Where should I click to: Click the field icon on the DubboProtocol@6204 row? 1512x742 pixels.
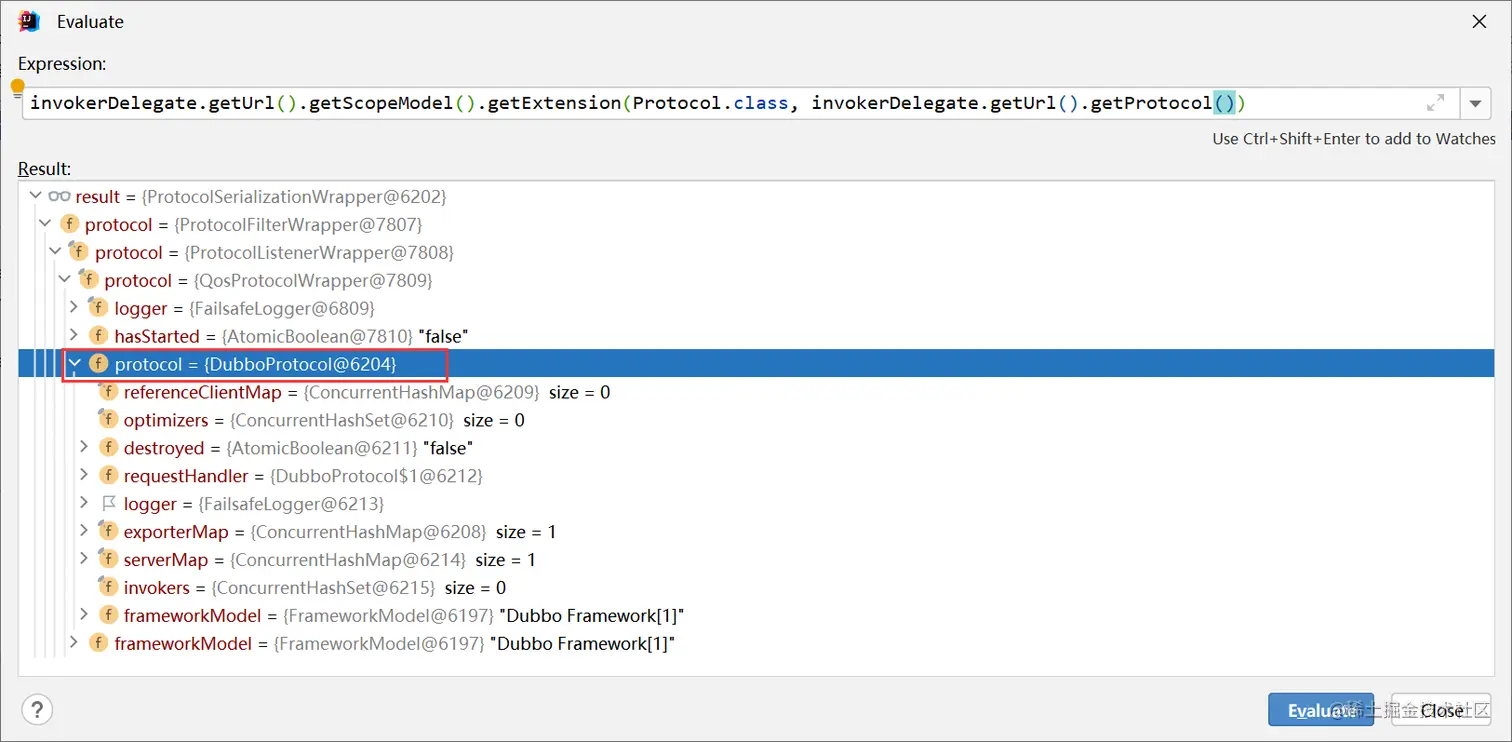[x=98, y=363]
